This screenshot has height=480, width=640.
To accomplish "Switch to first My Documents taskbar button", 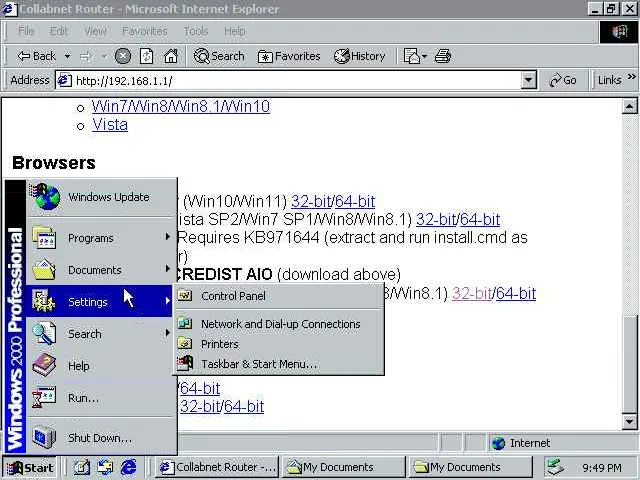I will tap(343, 467).
